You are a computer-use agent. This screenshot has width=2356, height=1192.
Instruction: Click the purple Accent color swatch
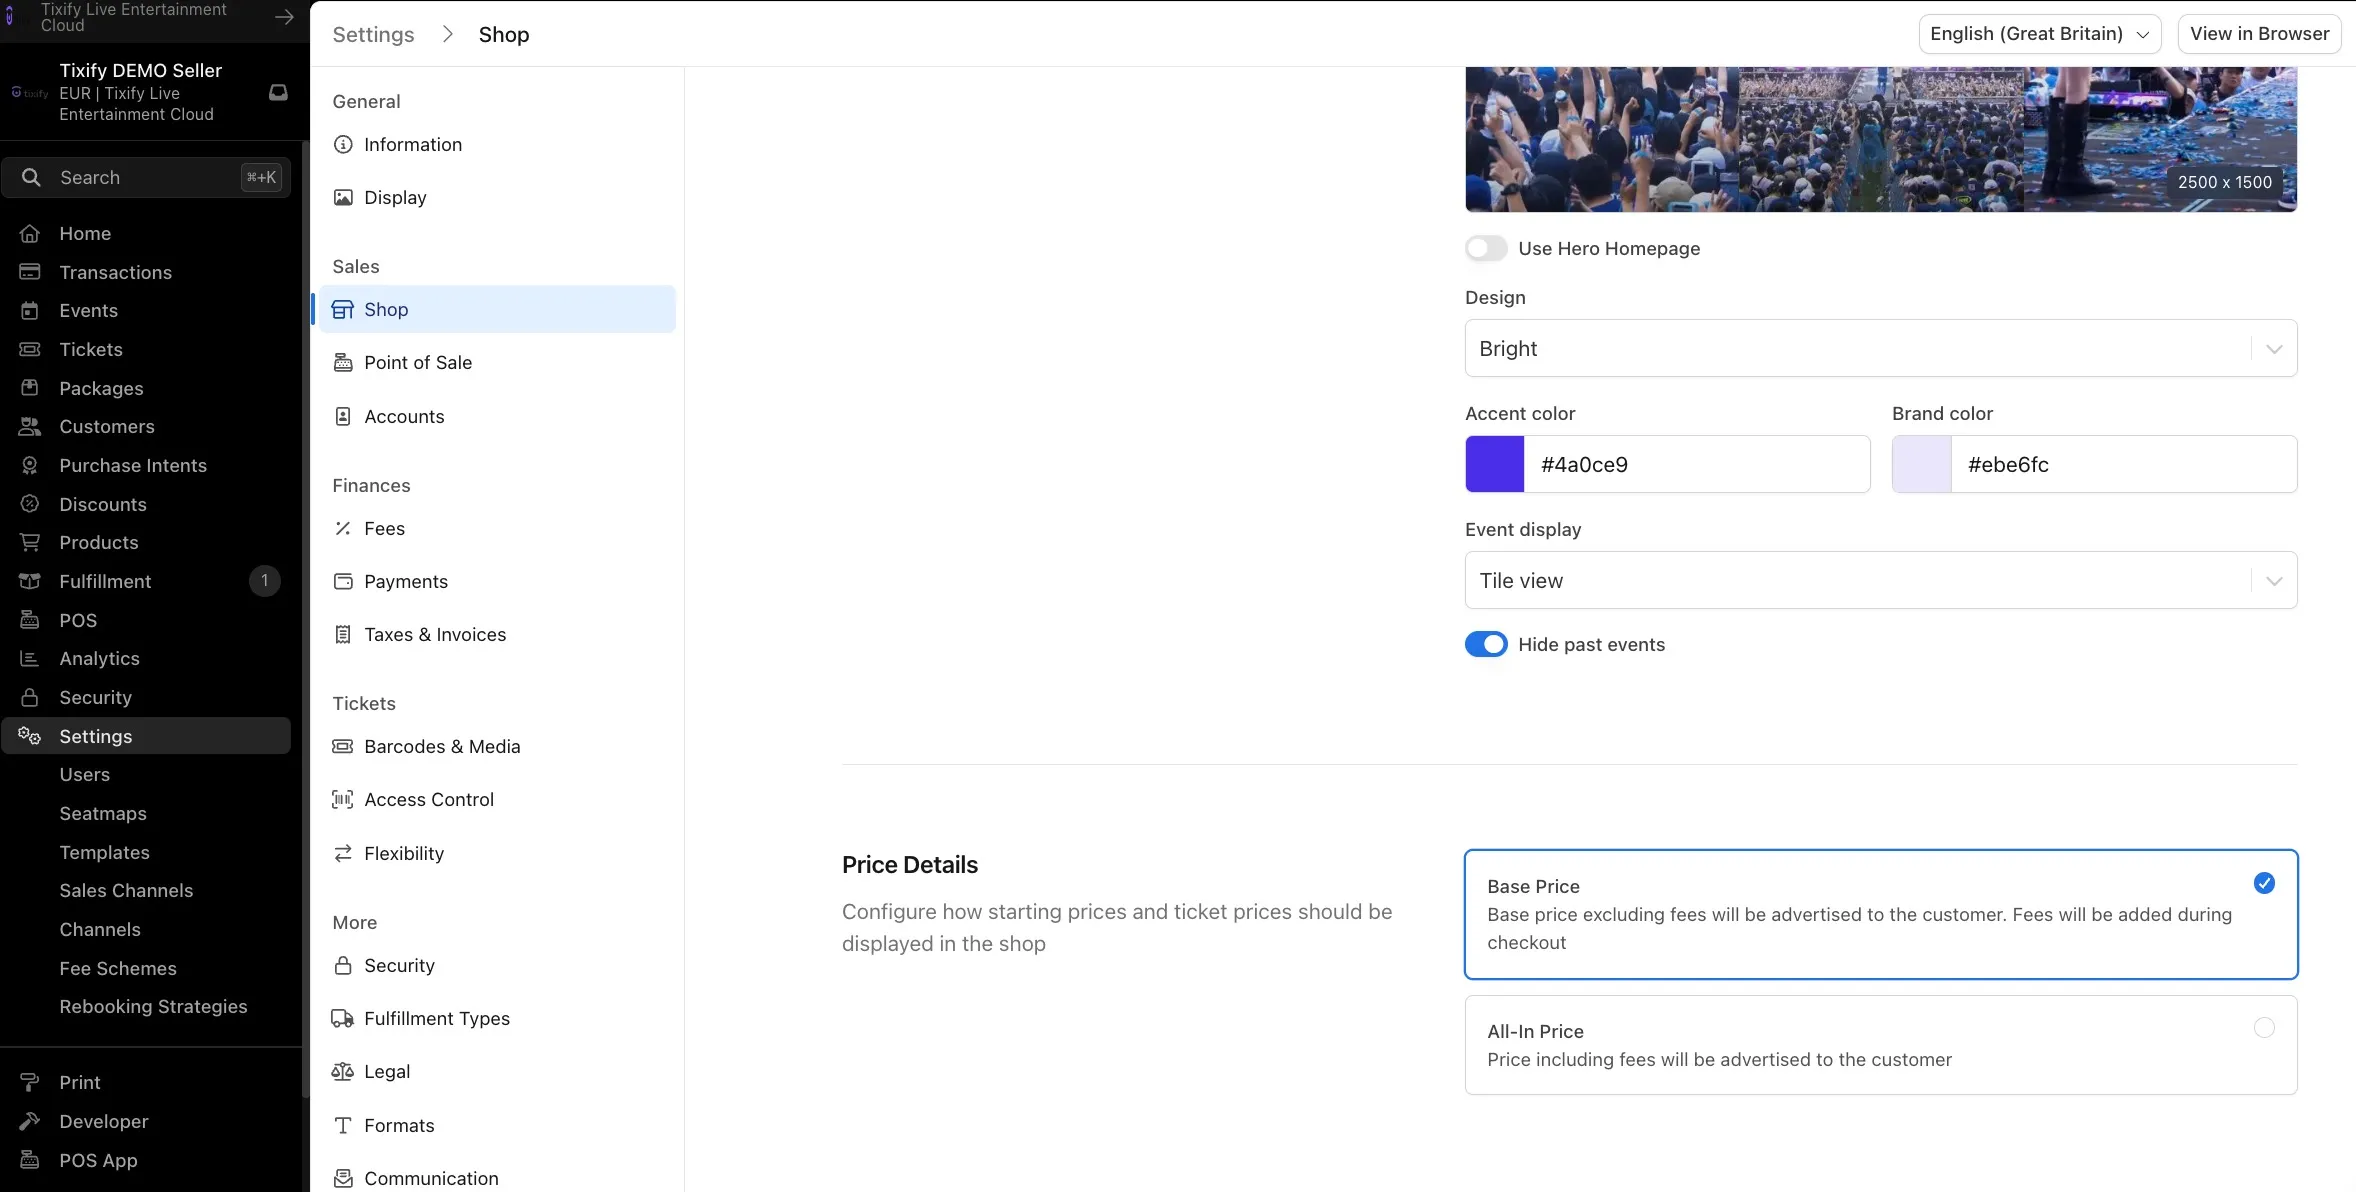pyautogui.click(x=1495, y=464)
